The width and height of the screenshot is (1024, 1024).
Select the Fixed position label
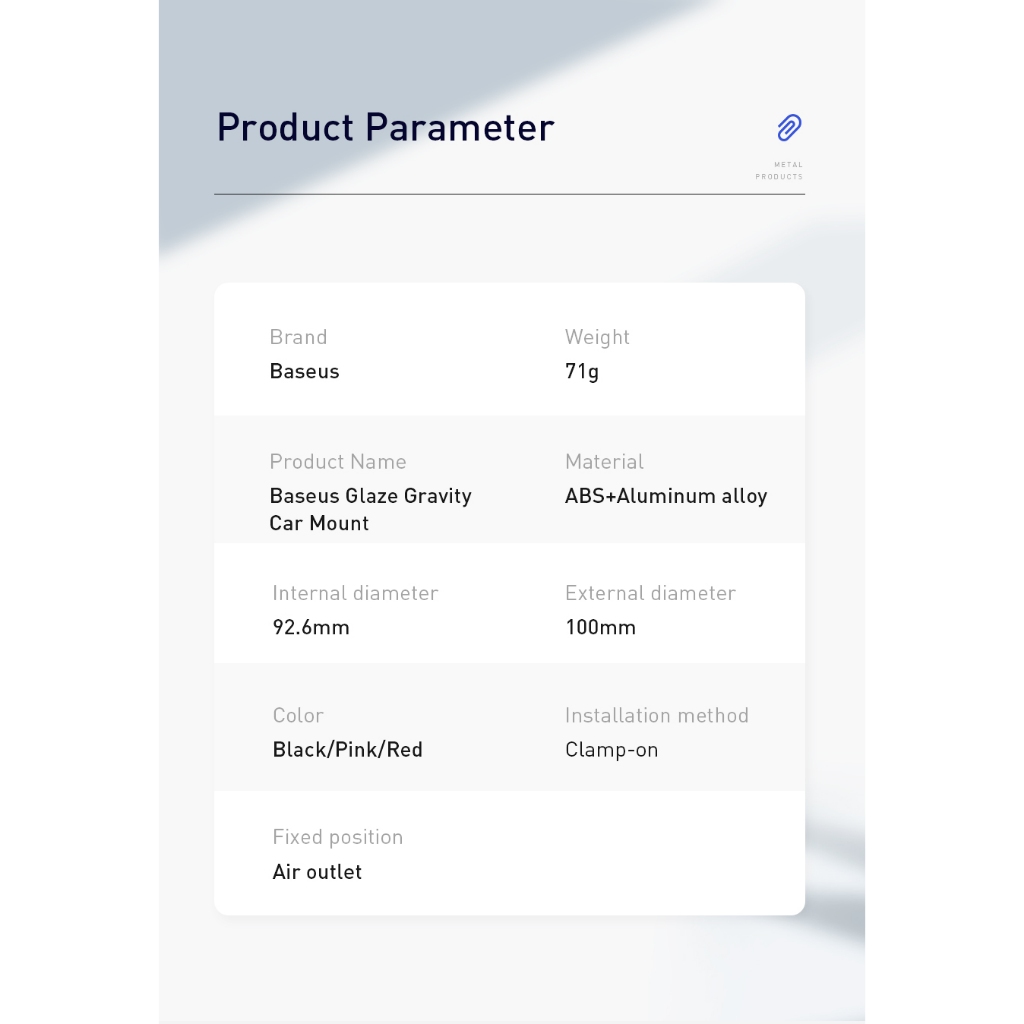pos(337,837)
